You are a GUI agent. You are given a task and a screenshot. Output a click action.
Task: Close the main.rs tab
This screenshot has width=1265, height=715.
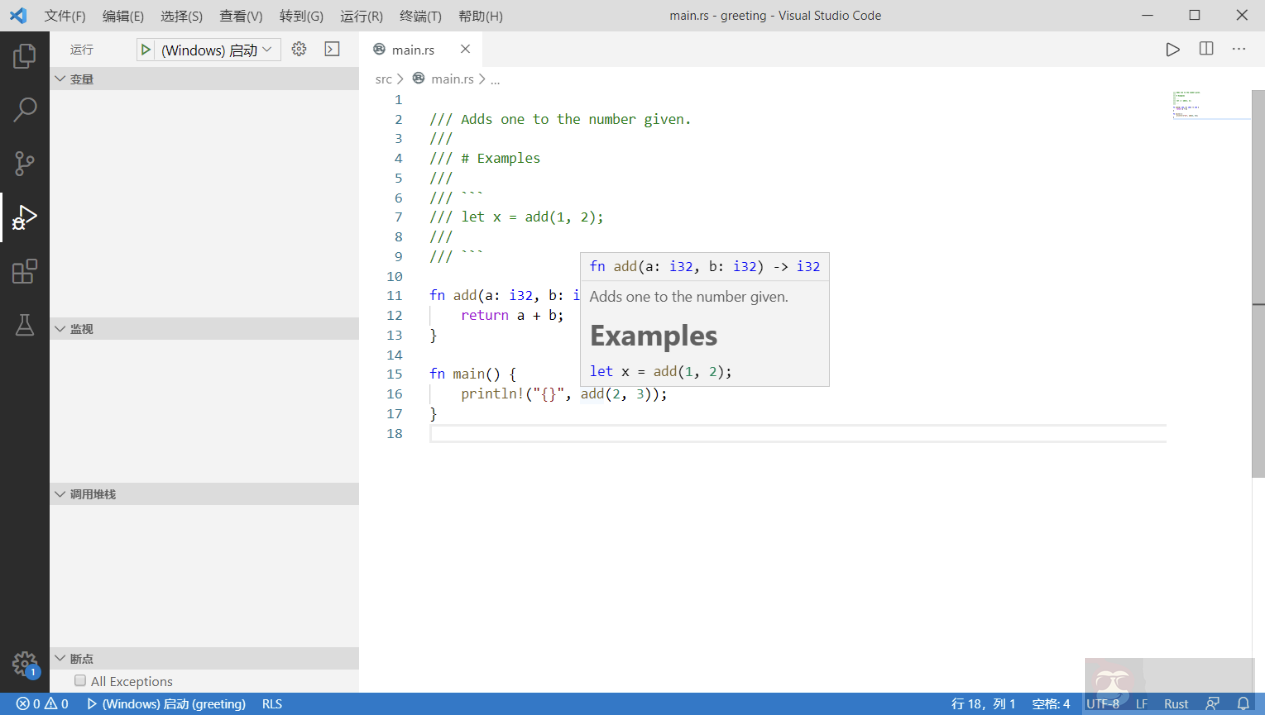pos(465,49)
